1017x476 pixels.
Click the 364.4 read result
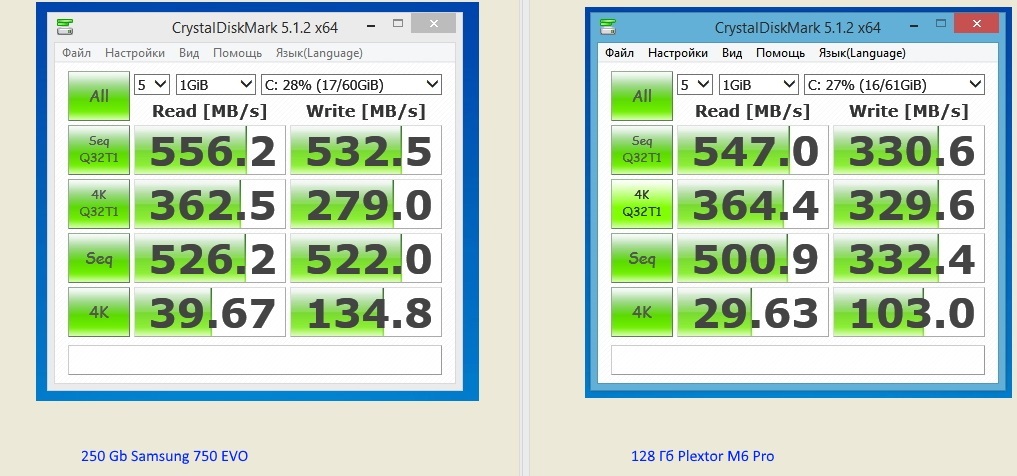[753, 204]
